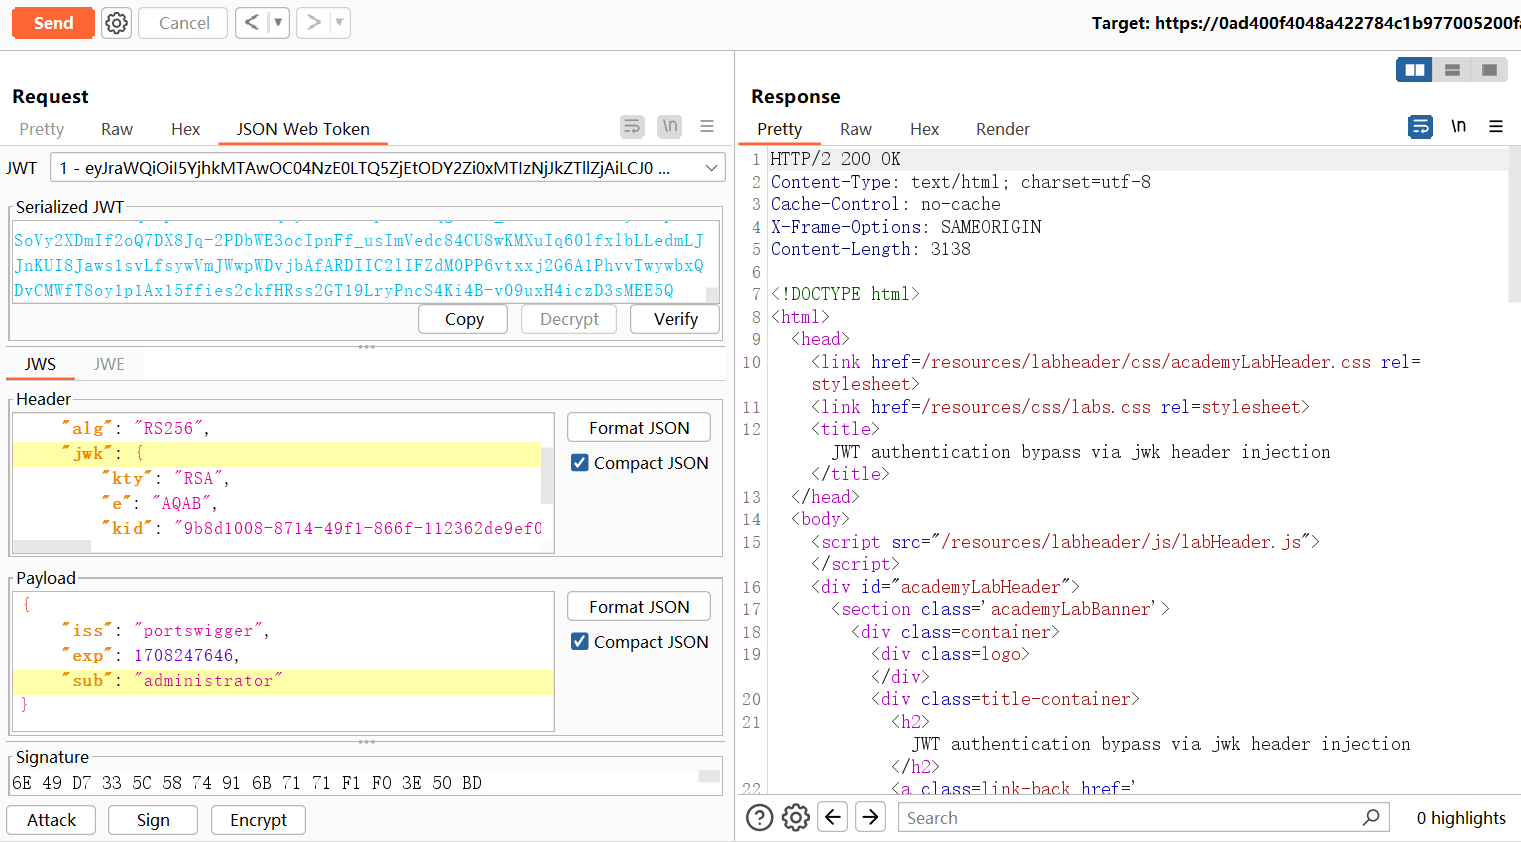
Task: Switch to the JWE tab
Action: tap(109, 364)
